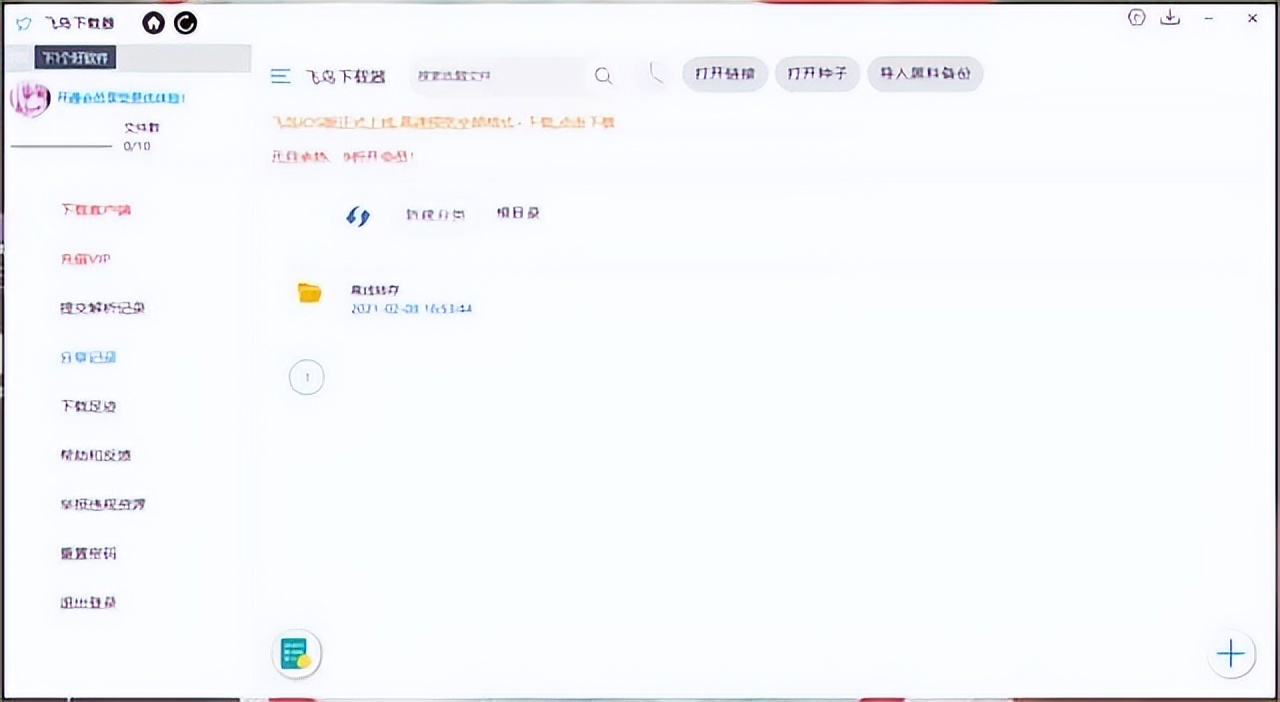This screenshot has width=1280, height=702.
Task: Click the 打开种子 button
Action: point(817,74)
